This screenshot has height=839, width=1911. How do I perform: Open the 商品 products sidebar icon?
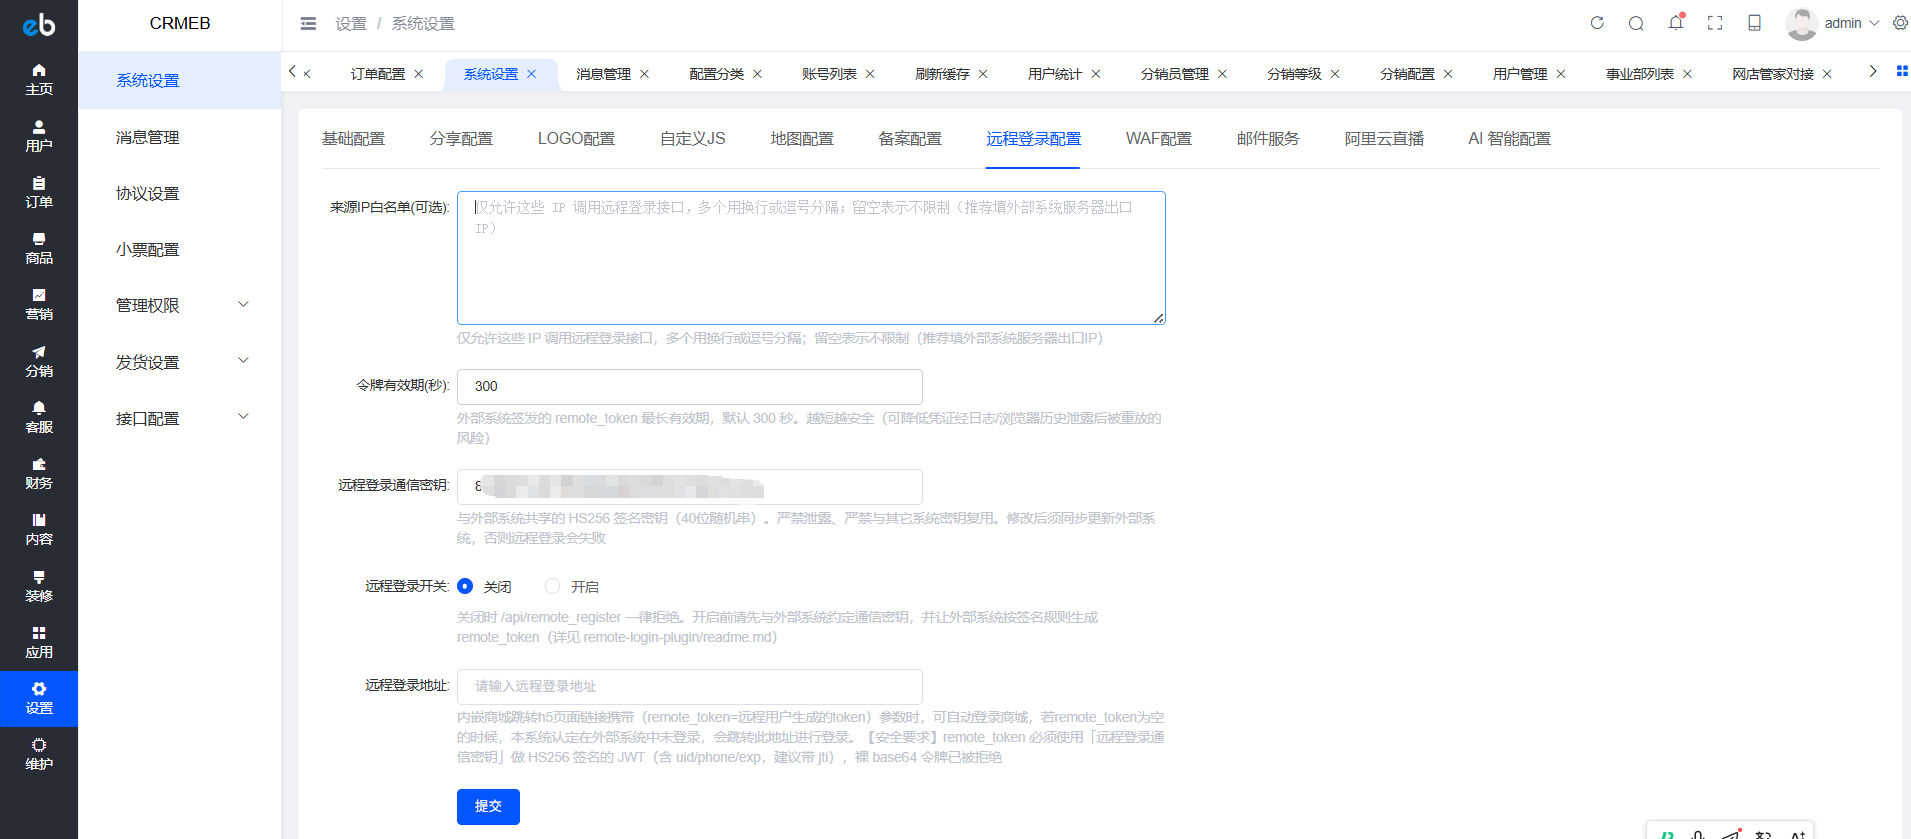[39, 248]
